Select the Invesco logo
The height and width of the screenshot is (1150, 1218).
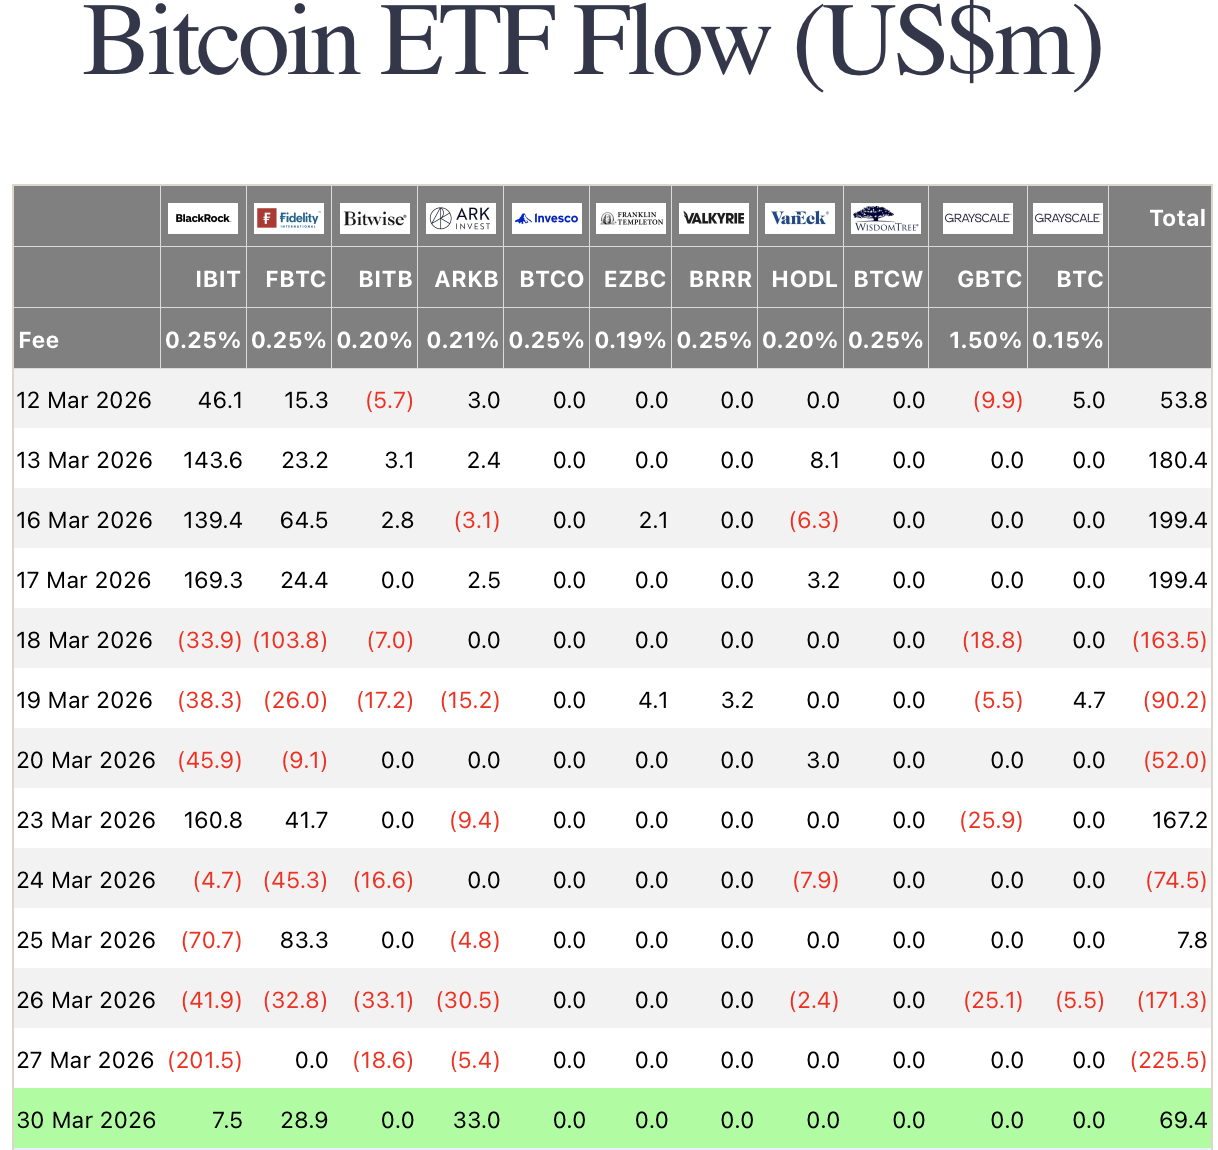pyautogui.click(x=547, y=218)
